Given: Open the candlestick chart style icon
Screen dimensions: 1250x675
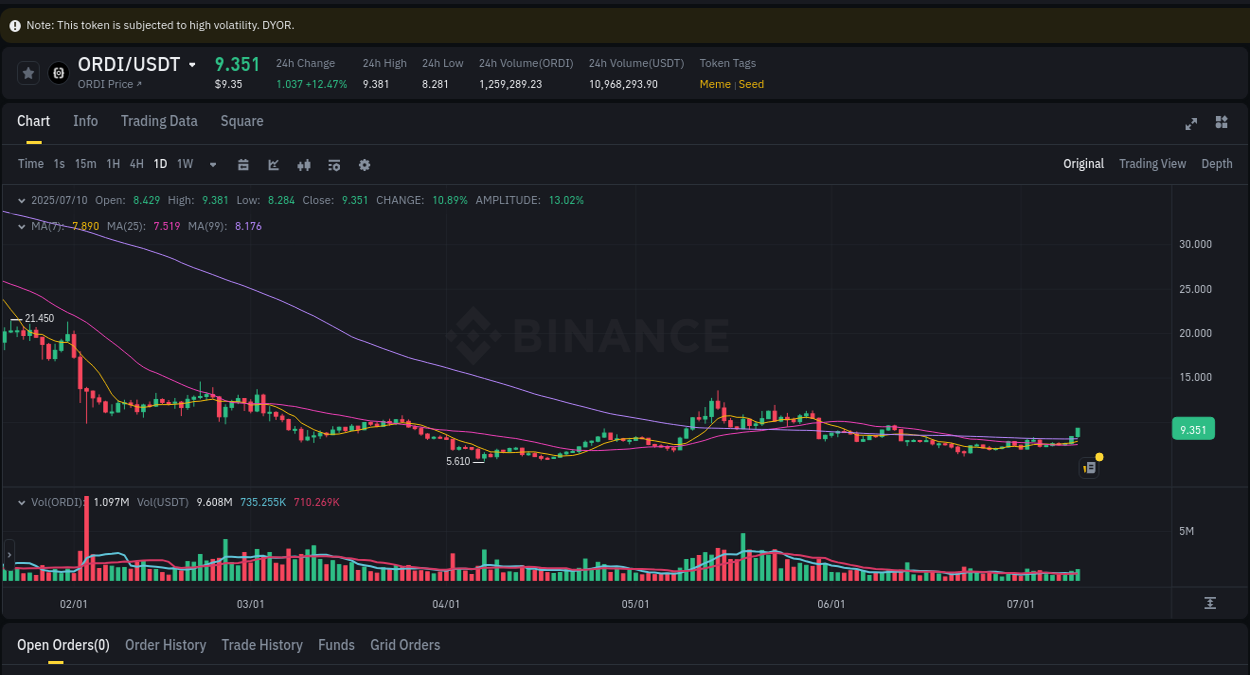Looking at the screenshot, I should [x=303, y=164].
